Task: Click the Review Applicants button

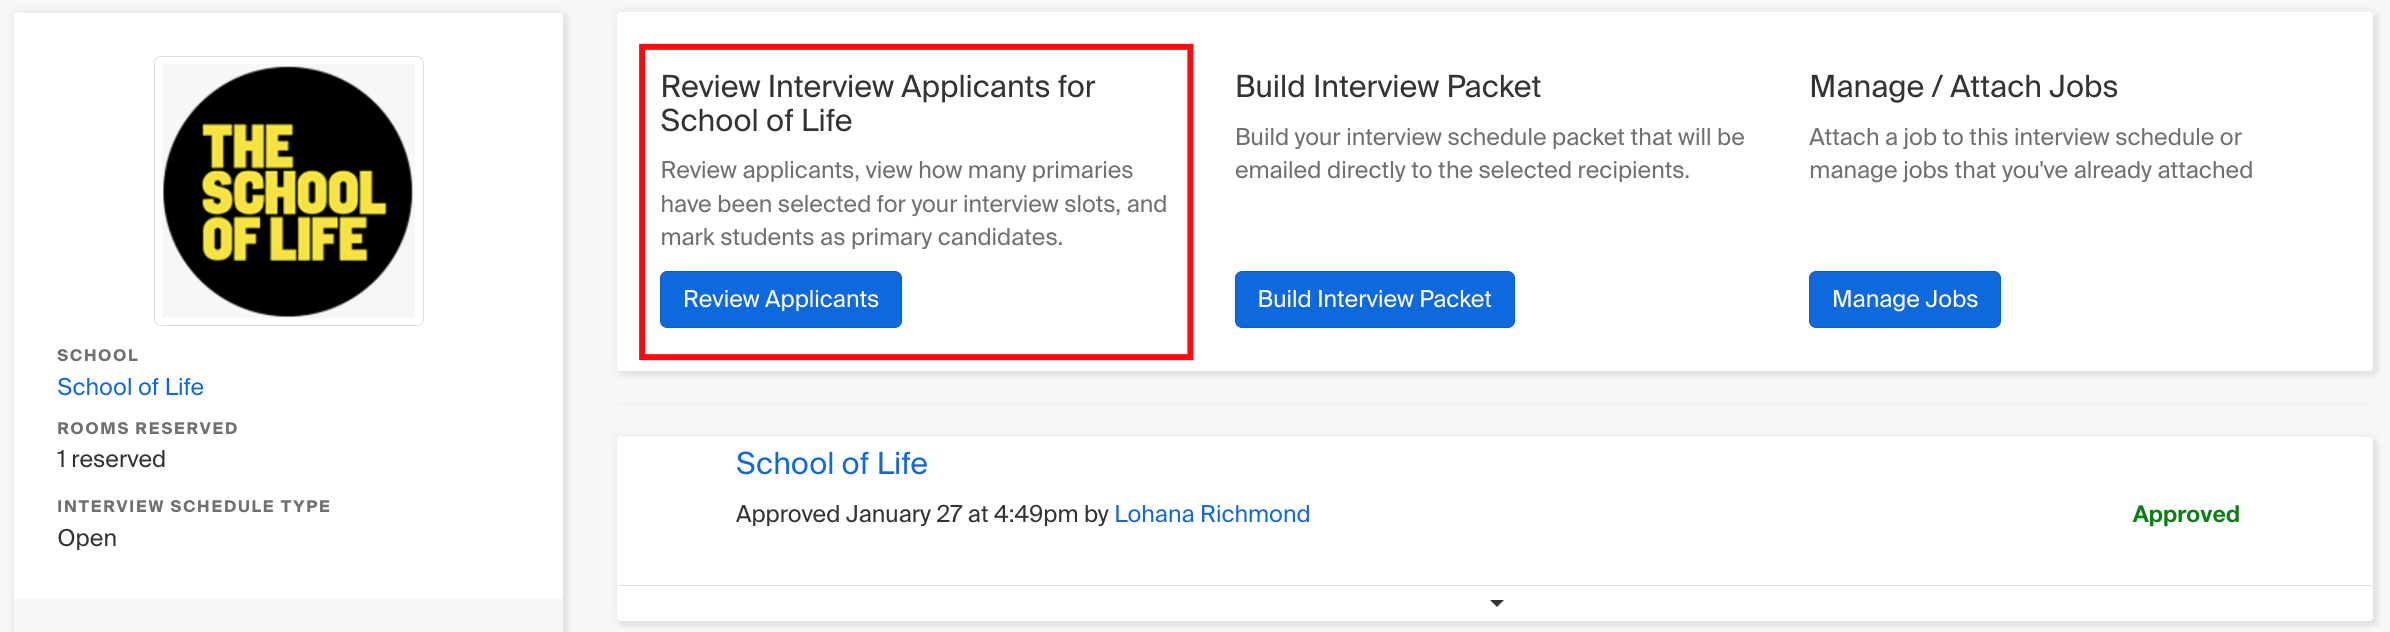Action: [780, 299]
